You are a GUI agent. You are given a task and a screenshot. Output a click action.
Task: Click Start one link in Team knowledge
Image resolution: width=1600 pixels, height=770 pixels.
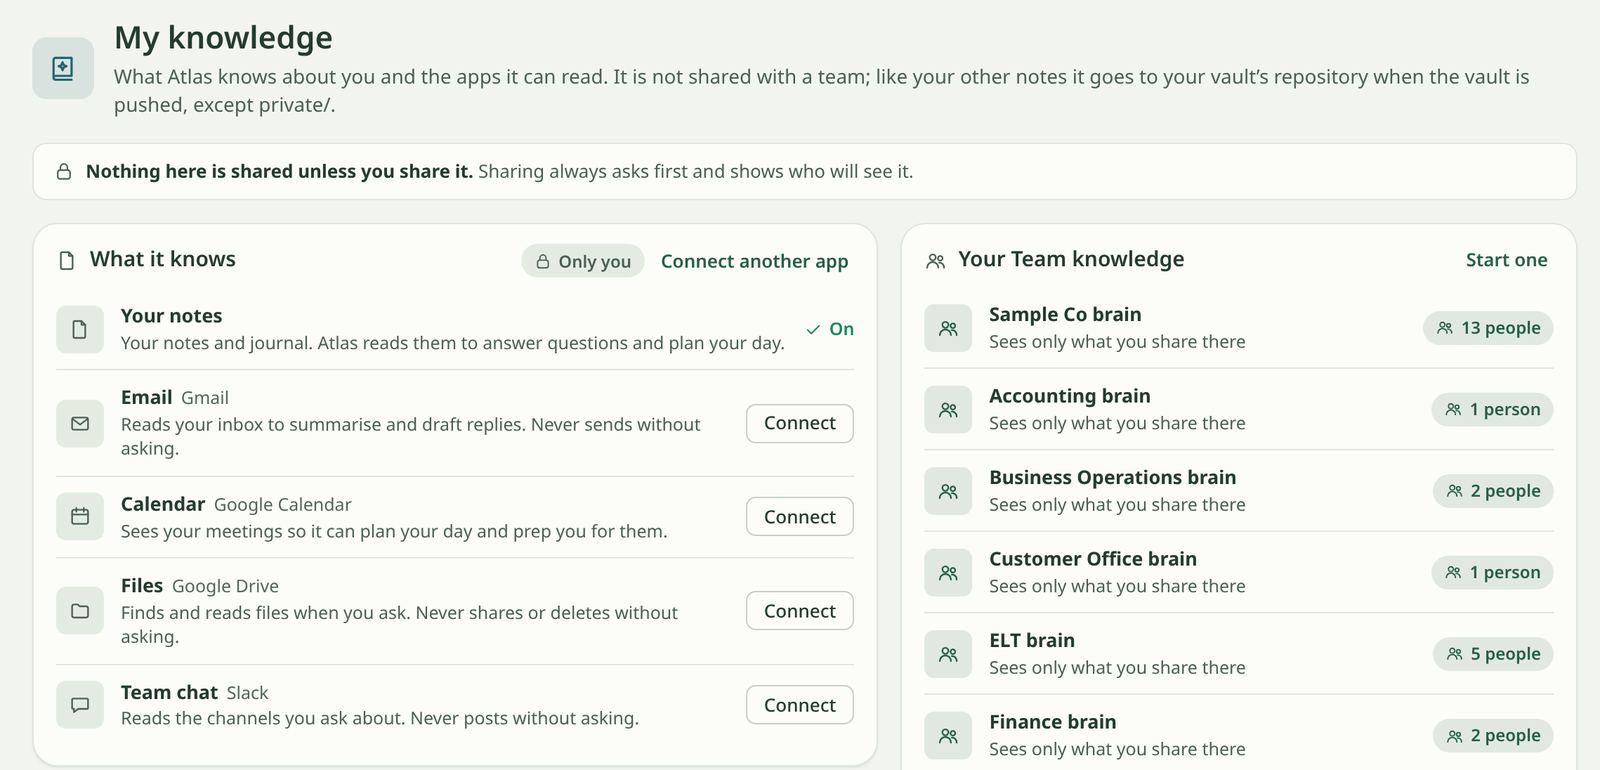1506,260
